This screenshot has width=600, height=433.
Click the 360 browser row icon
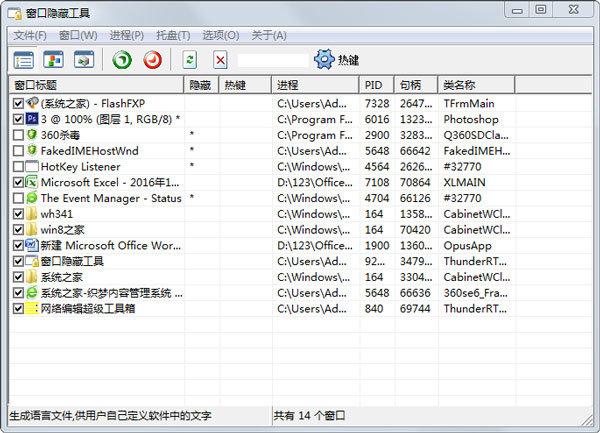pyautogui.click(x=32, y=293)
